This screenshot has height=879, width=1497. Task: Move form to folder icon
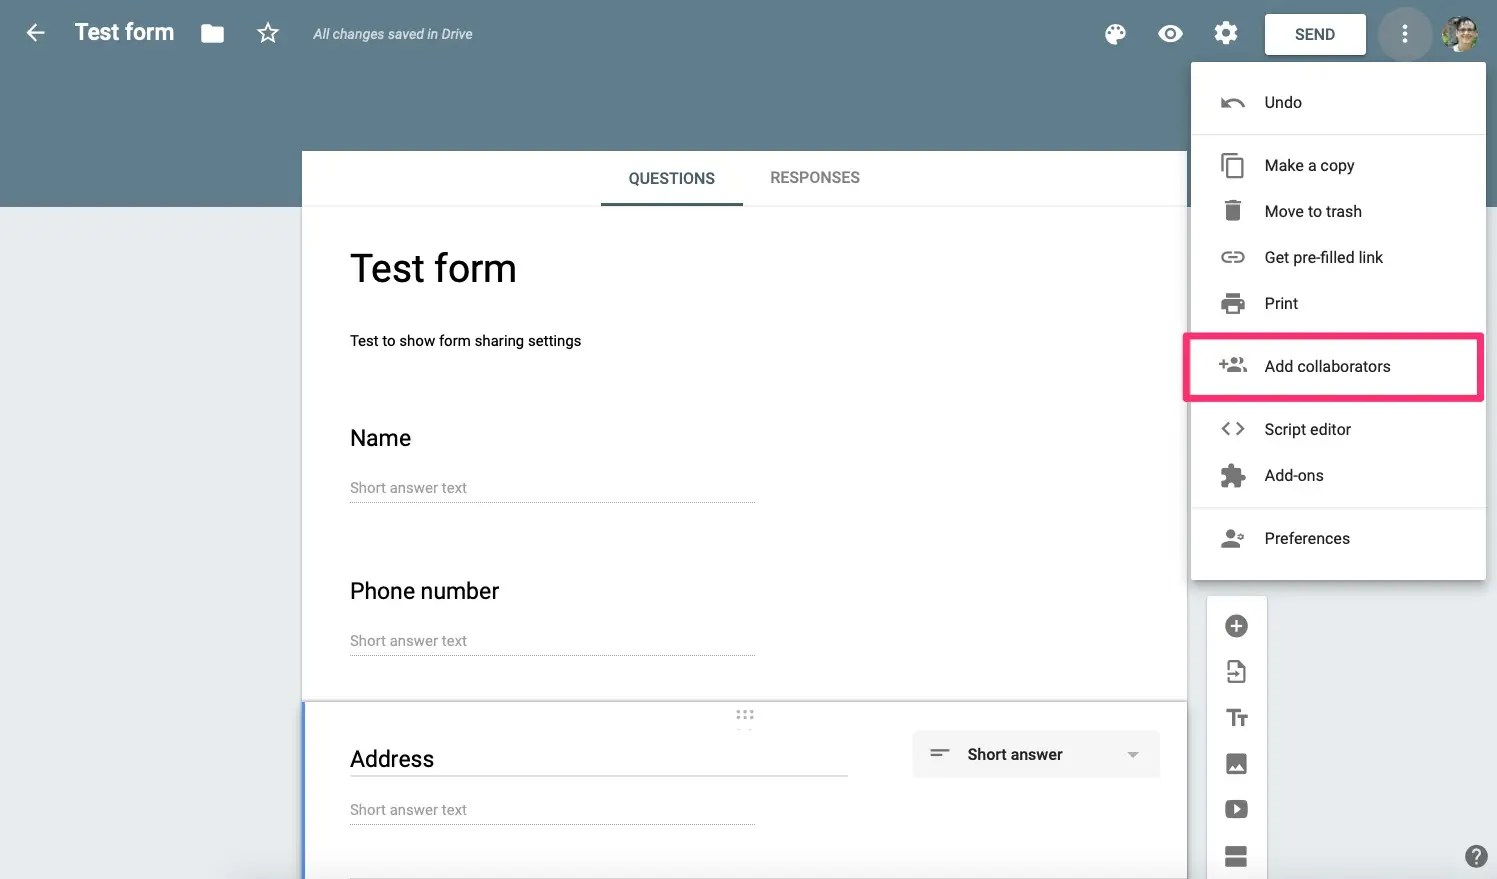pyautogui.click(x=212, y=34)
